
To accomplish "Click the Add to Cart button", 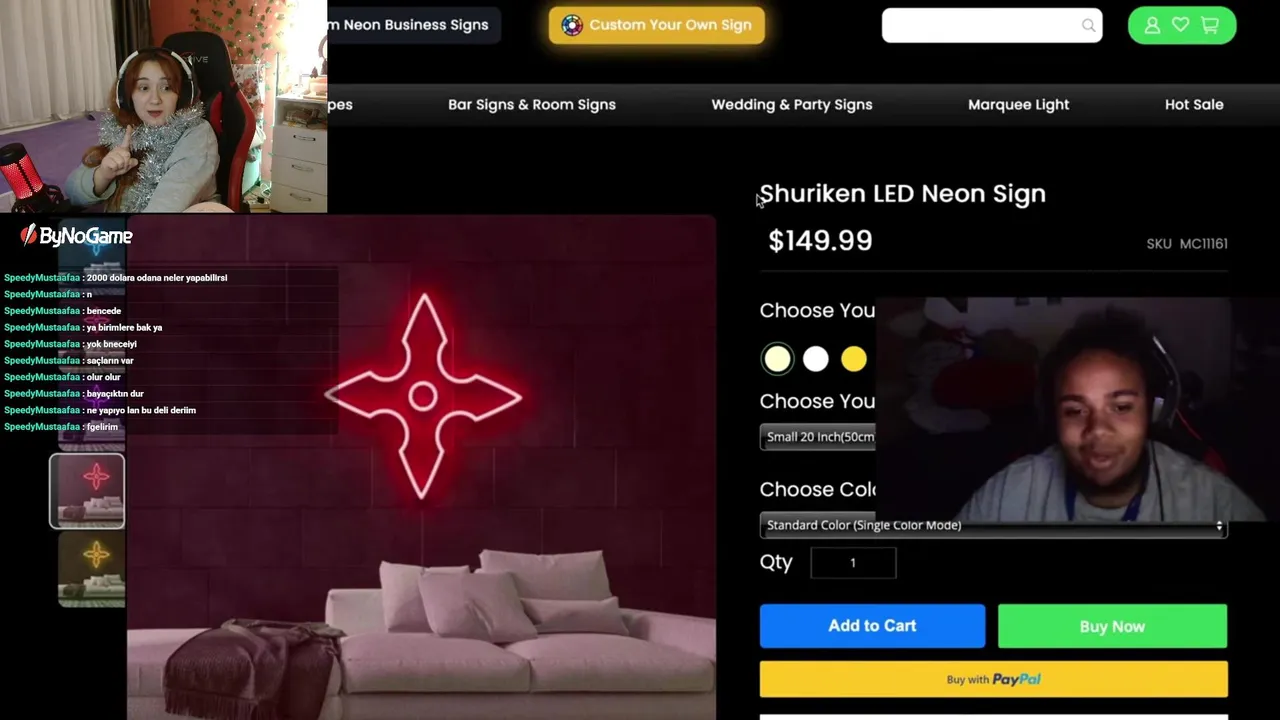I will click(872, 626).
